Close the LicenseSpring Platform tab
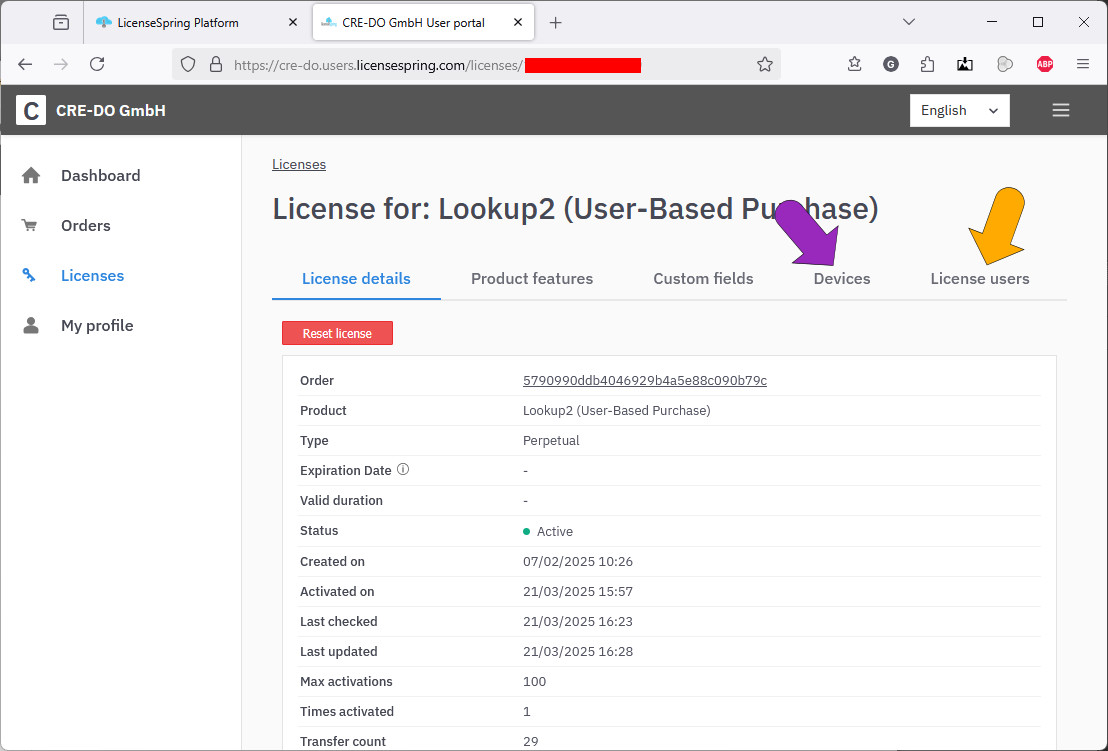 click(293, 23)
